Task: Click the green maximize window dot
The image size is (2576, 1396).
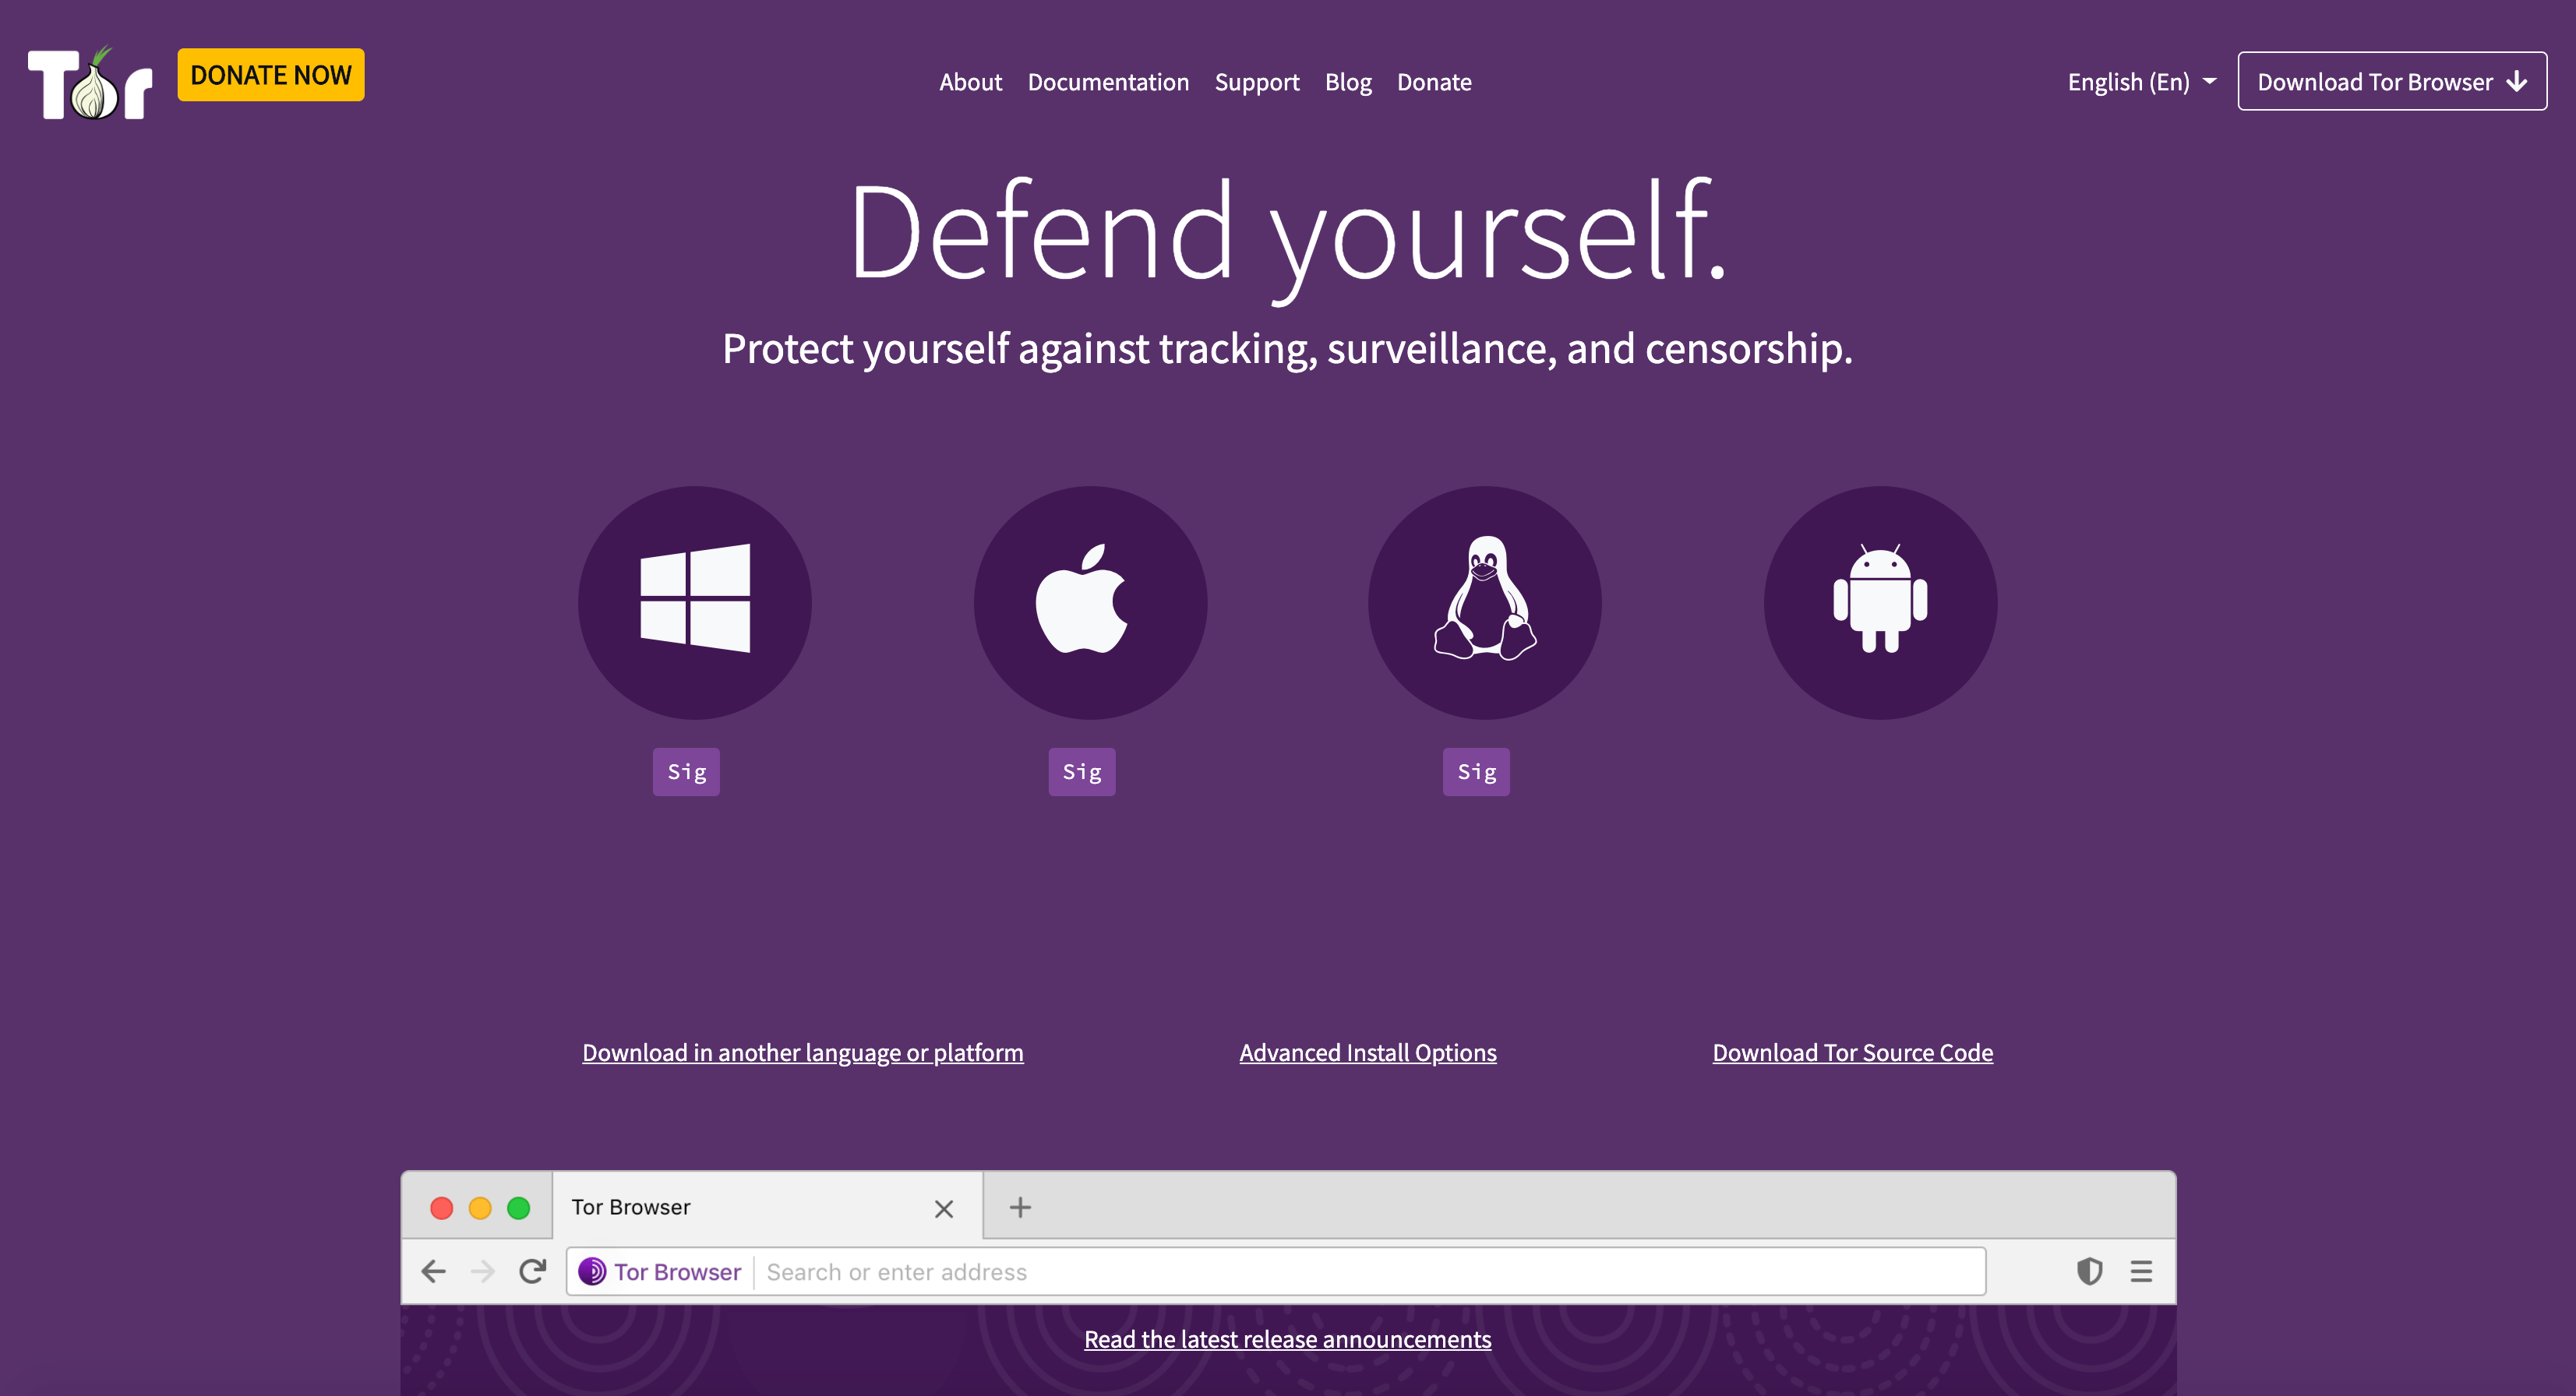Action: [x=518, y=1208]
